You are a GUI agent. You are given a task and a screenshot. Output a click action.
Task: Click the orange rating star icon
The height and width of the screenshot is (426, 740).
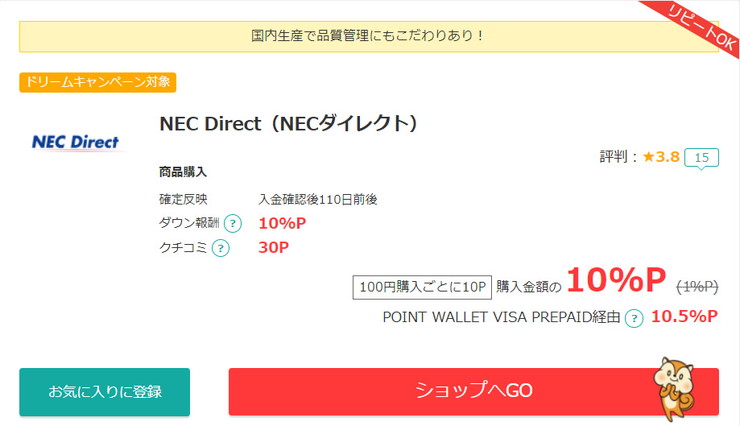pos(648,156)
